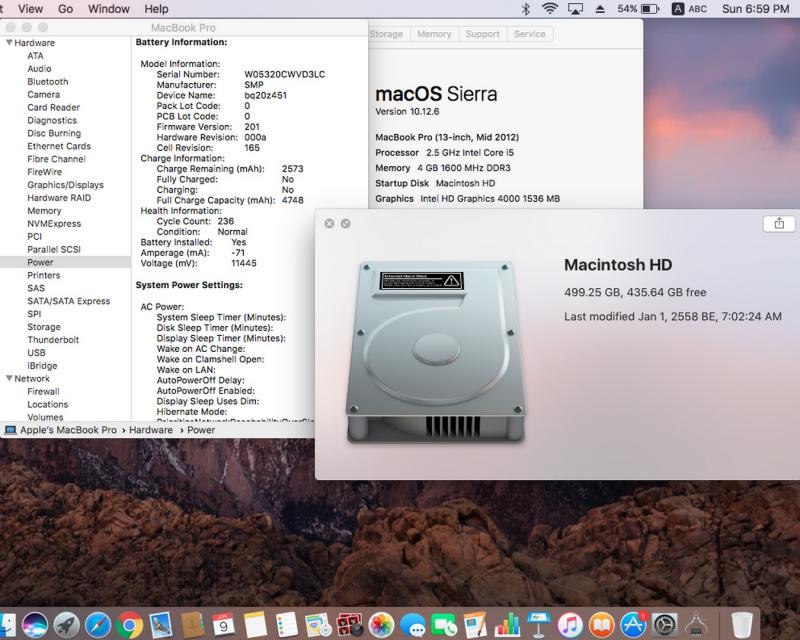
Task: Open the AirPlay display menu
Action: (575, 9)
